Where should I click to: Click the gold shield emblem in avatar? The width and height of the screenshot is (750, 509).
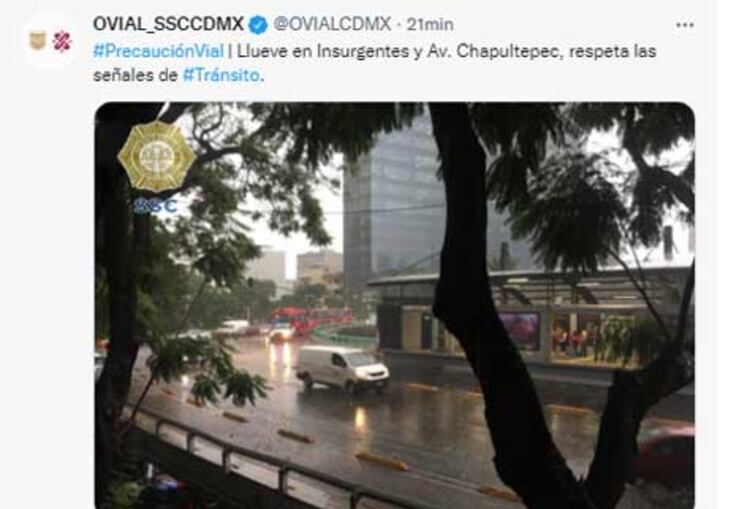point(38,41)
